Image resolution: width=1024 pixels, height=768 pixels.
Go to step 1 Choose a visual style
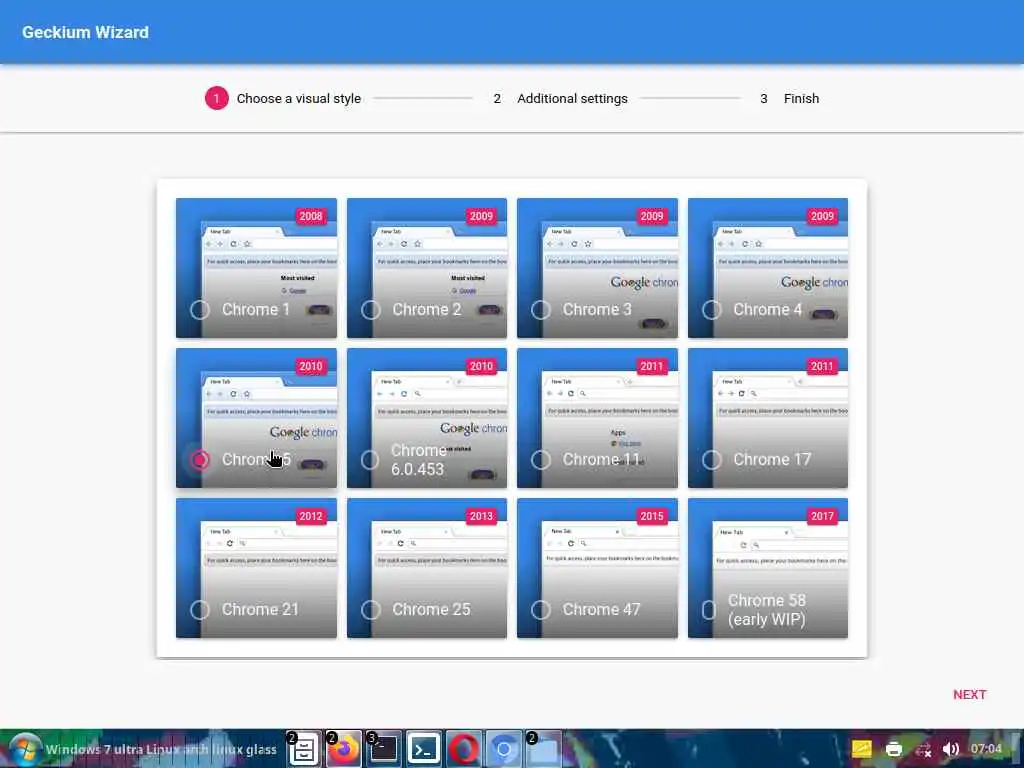283,99
